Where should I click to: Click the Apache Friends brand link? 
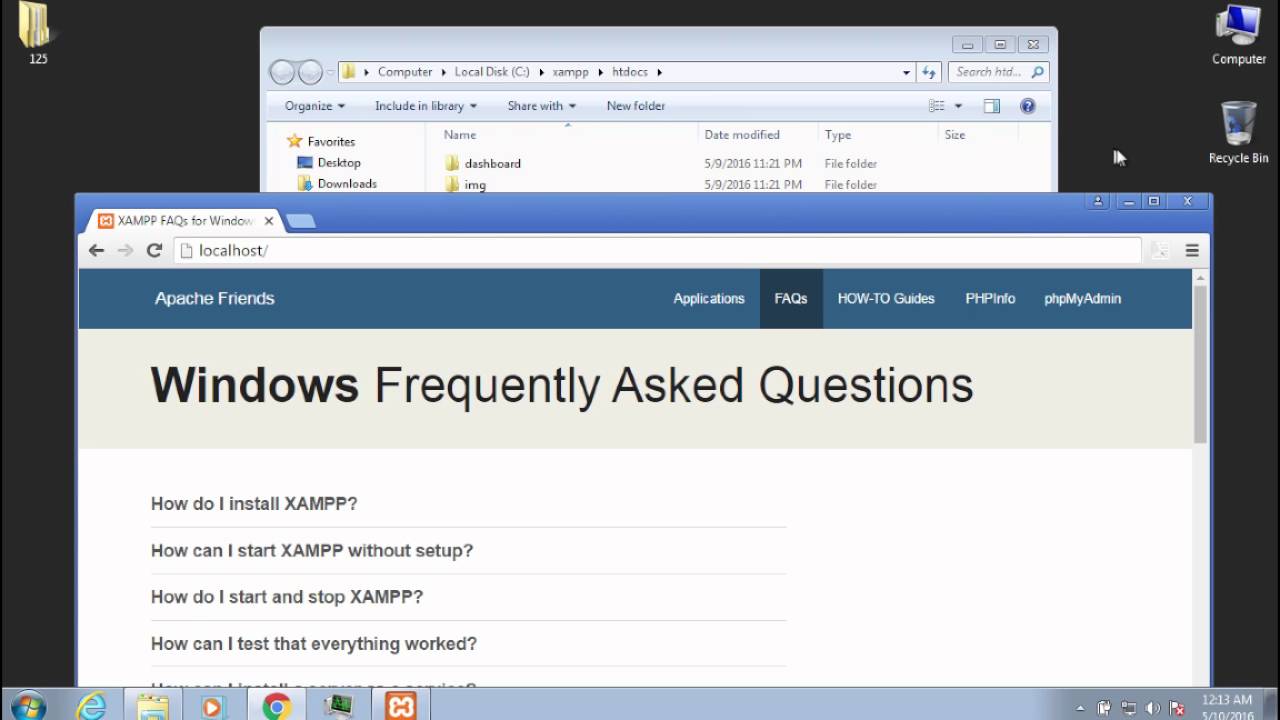pyautogui.click(x=214, y=298)
